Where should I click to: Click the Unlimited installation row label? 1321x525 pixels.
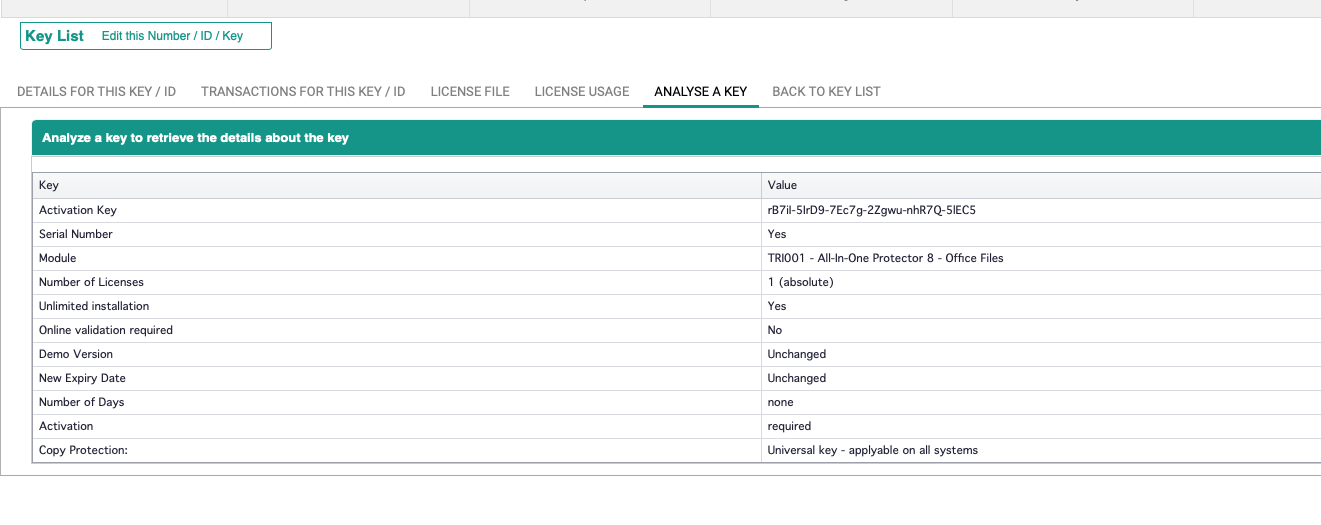click(x=94, y=306)
